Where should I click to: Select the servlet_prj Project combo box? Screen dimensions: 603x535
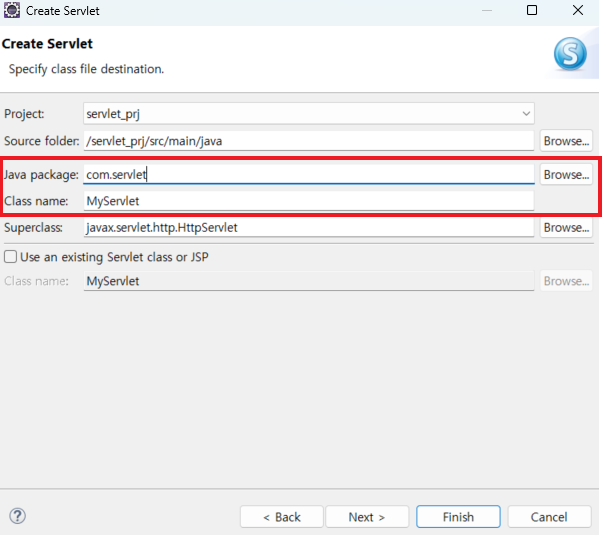tap(309, 113)
